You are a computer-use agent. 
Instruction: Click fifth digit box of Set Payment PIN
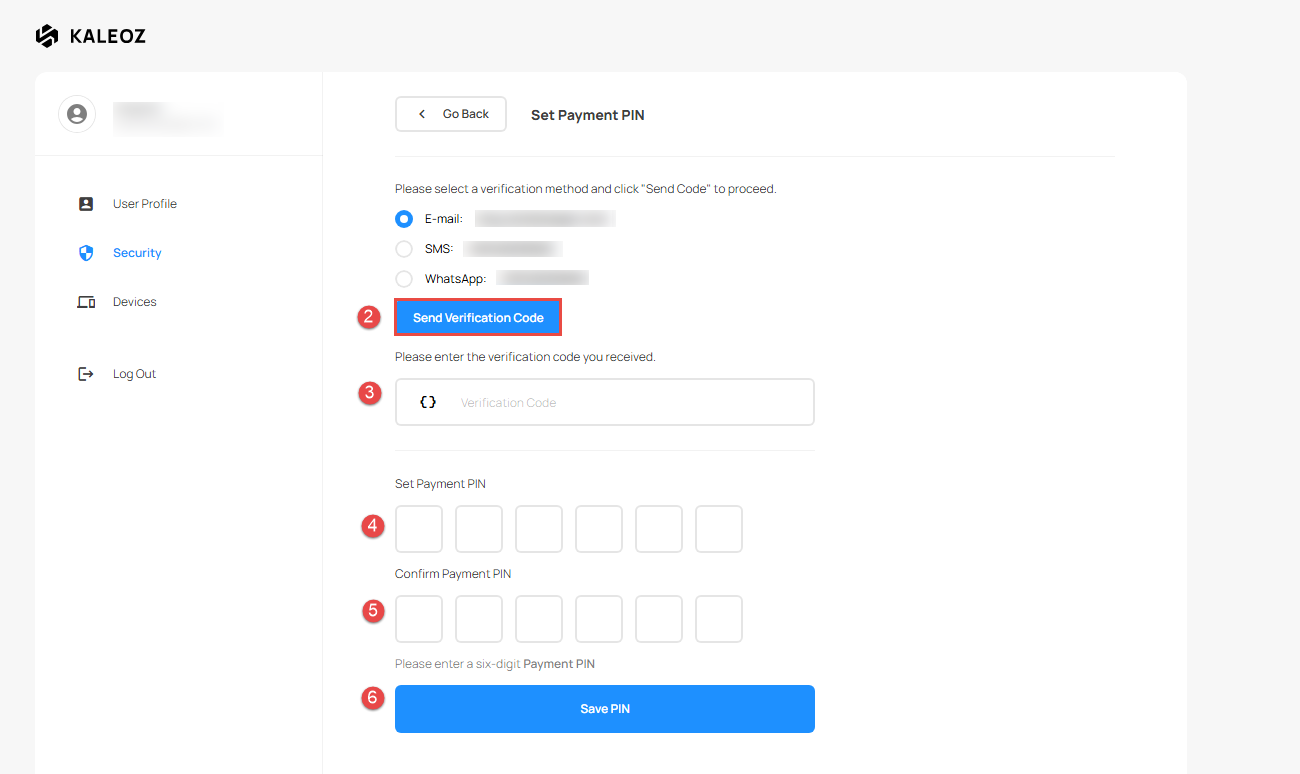coord(659,529)
